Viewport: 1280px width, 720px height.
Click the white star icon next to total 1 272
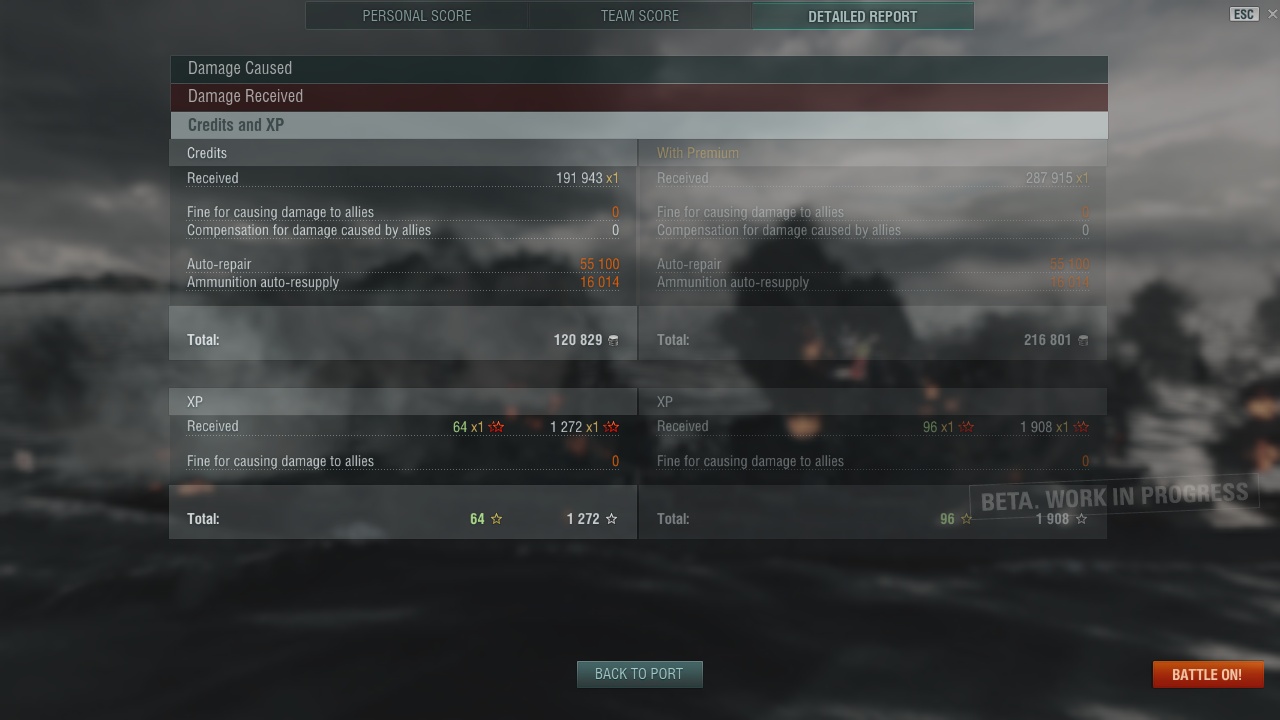point(611,519)
